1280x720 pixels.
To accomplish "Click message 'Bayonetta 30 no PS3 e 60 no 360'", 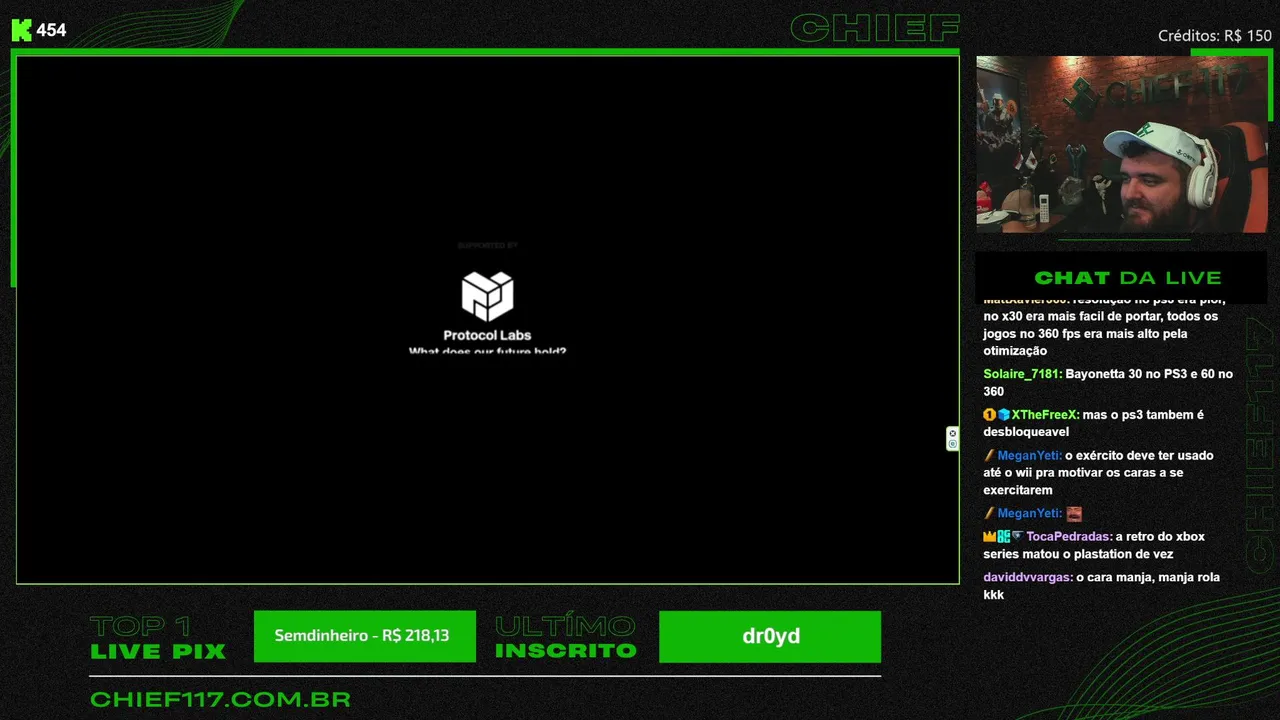I will (x=1108, y=382).
